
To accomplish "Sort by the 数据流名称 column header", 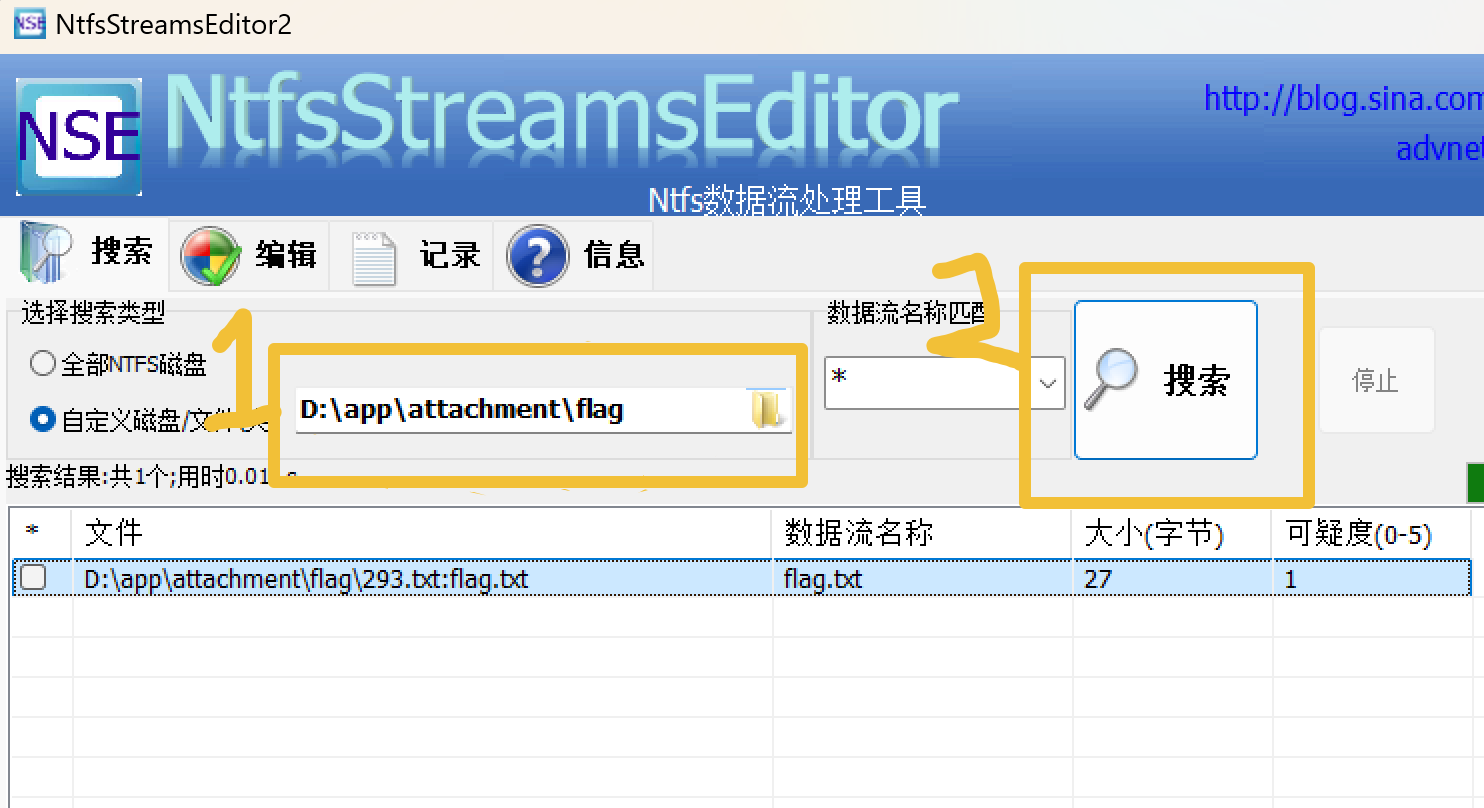I will point(922,535).
